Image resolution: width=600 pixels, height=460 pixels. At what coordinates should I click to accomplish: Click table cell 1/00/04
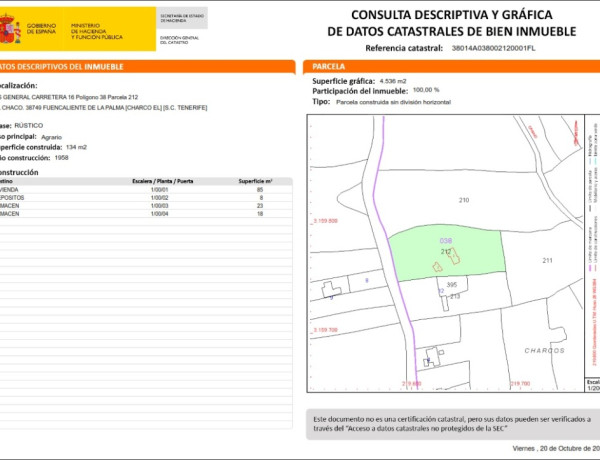160,214
